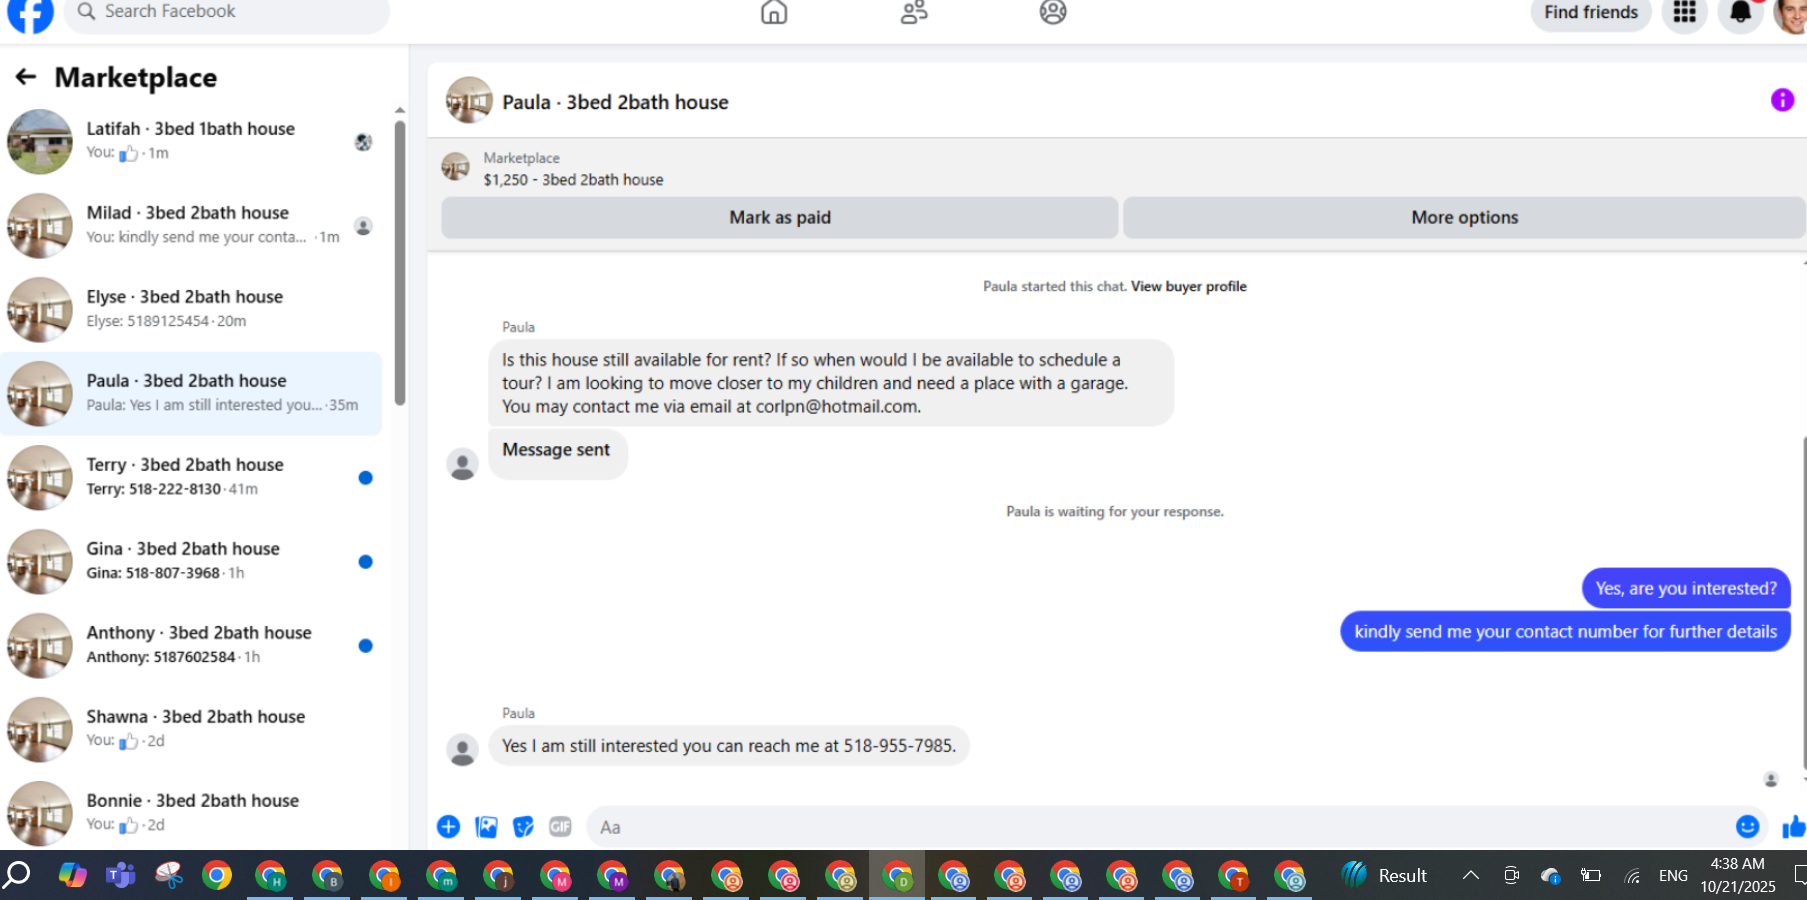
Task: Open Shawna 3bed 2bath house chat
Action: (190, 729)
